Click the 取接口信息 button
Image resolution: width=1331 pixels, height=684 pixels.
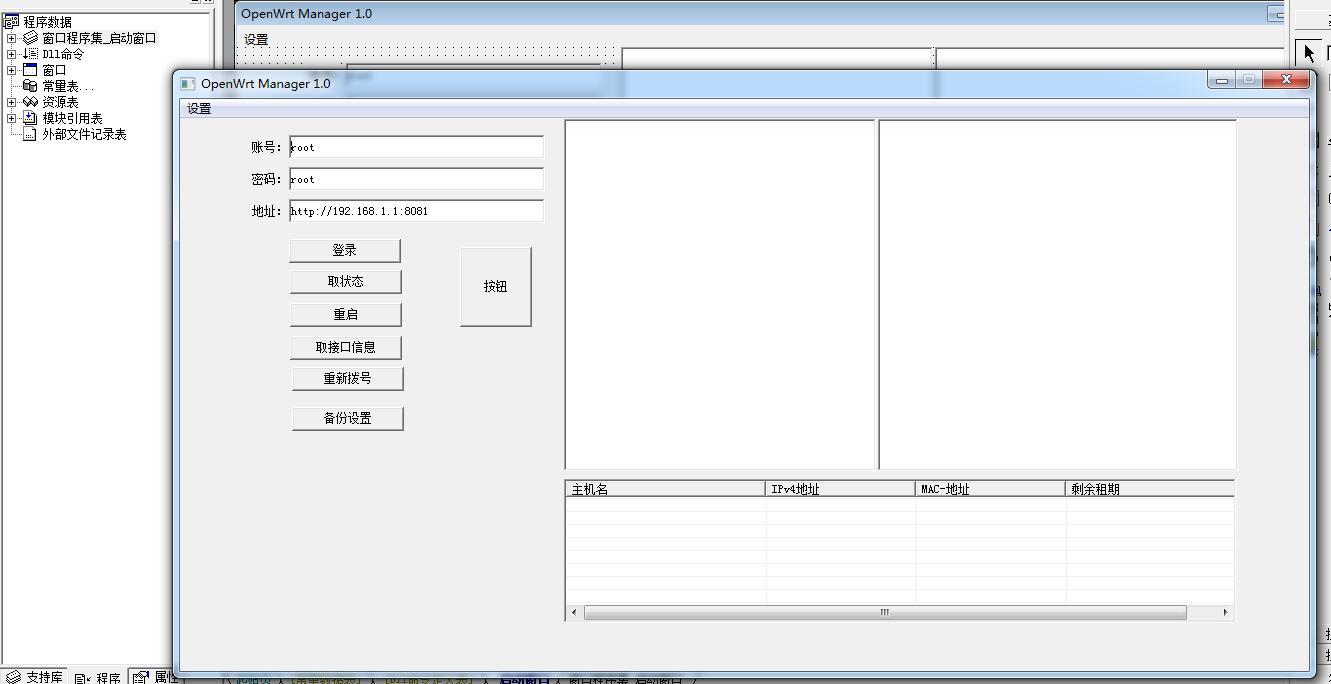coord(346,347)
